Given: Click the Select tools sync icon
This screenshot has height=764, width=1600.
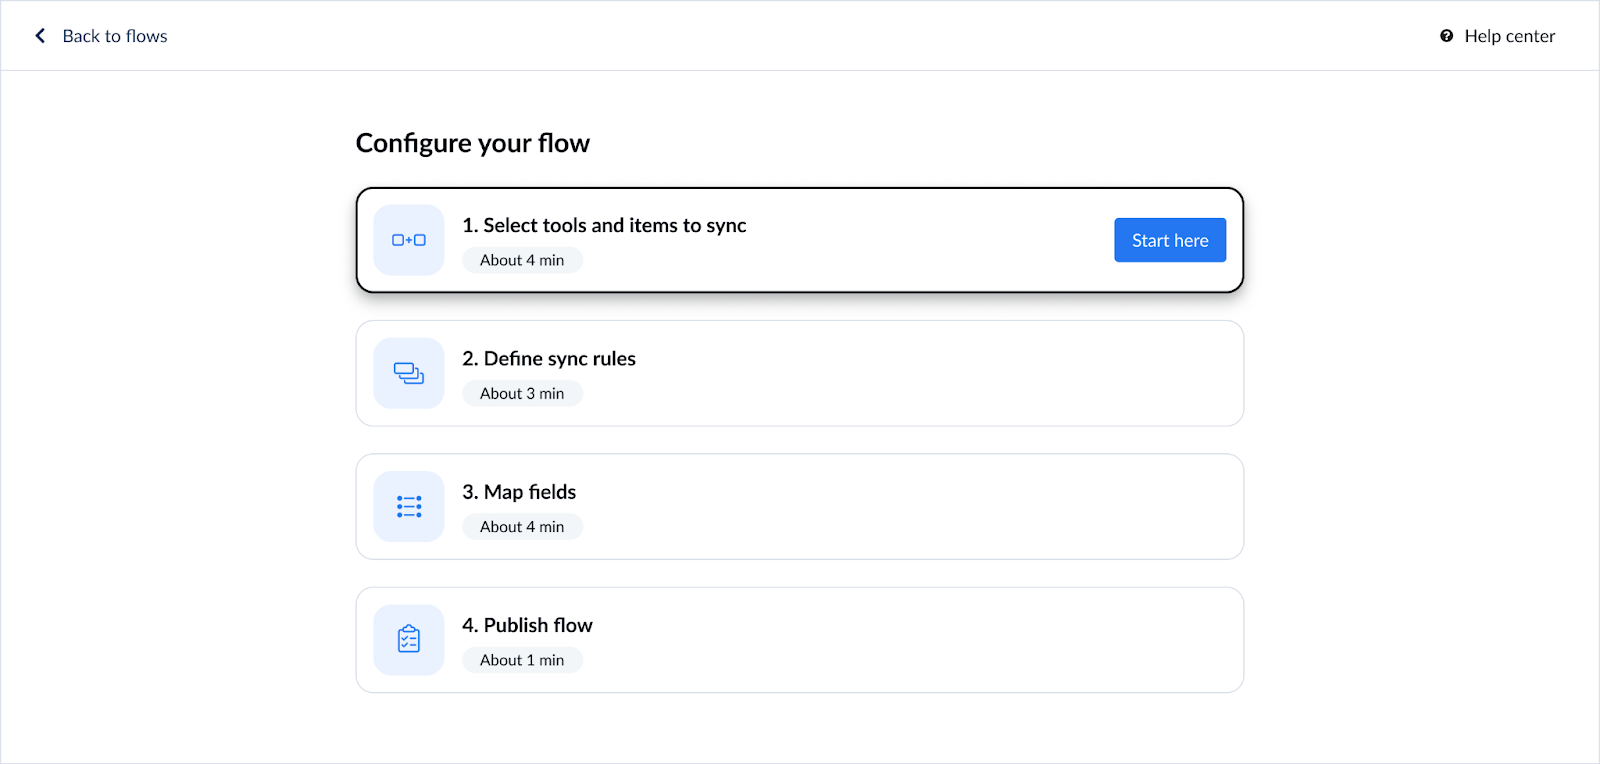Looking at the screenshot, I should point(409,240).
